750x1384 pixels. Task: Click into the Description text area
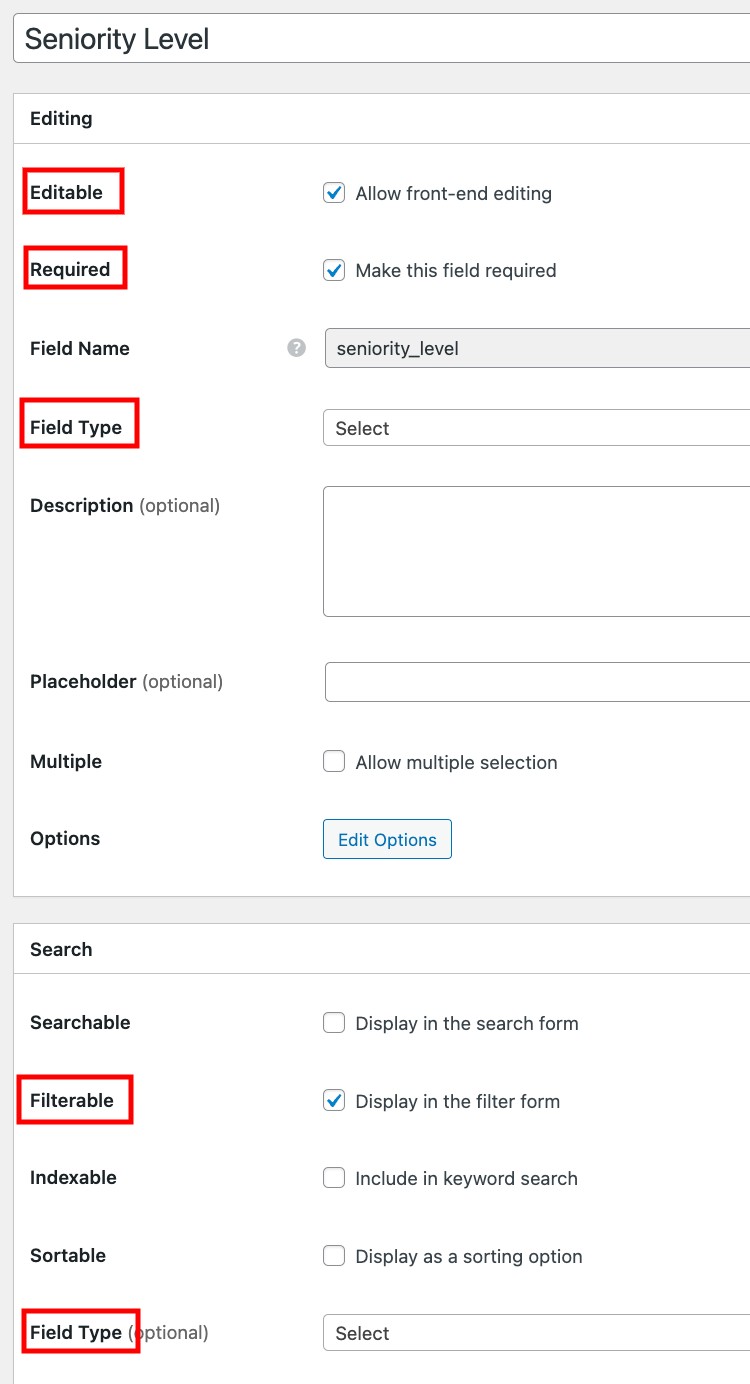pyautogui.click(x=530, y=550)
